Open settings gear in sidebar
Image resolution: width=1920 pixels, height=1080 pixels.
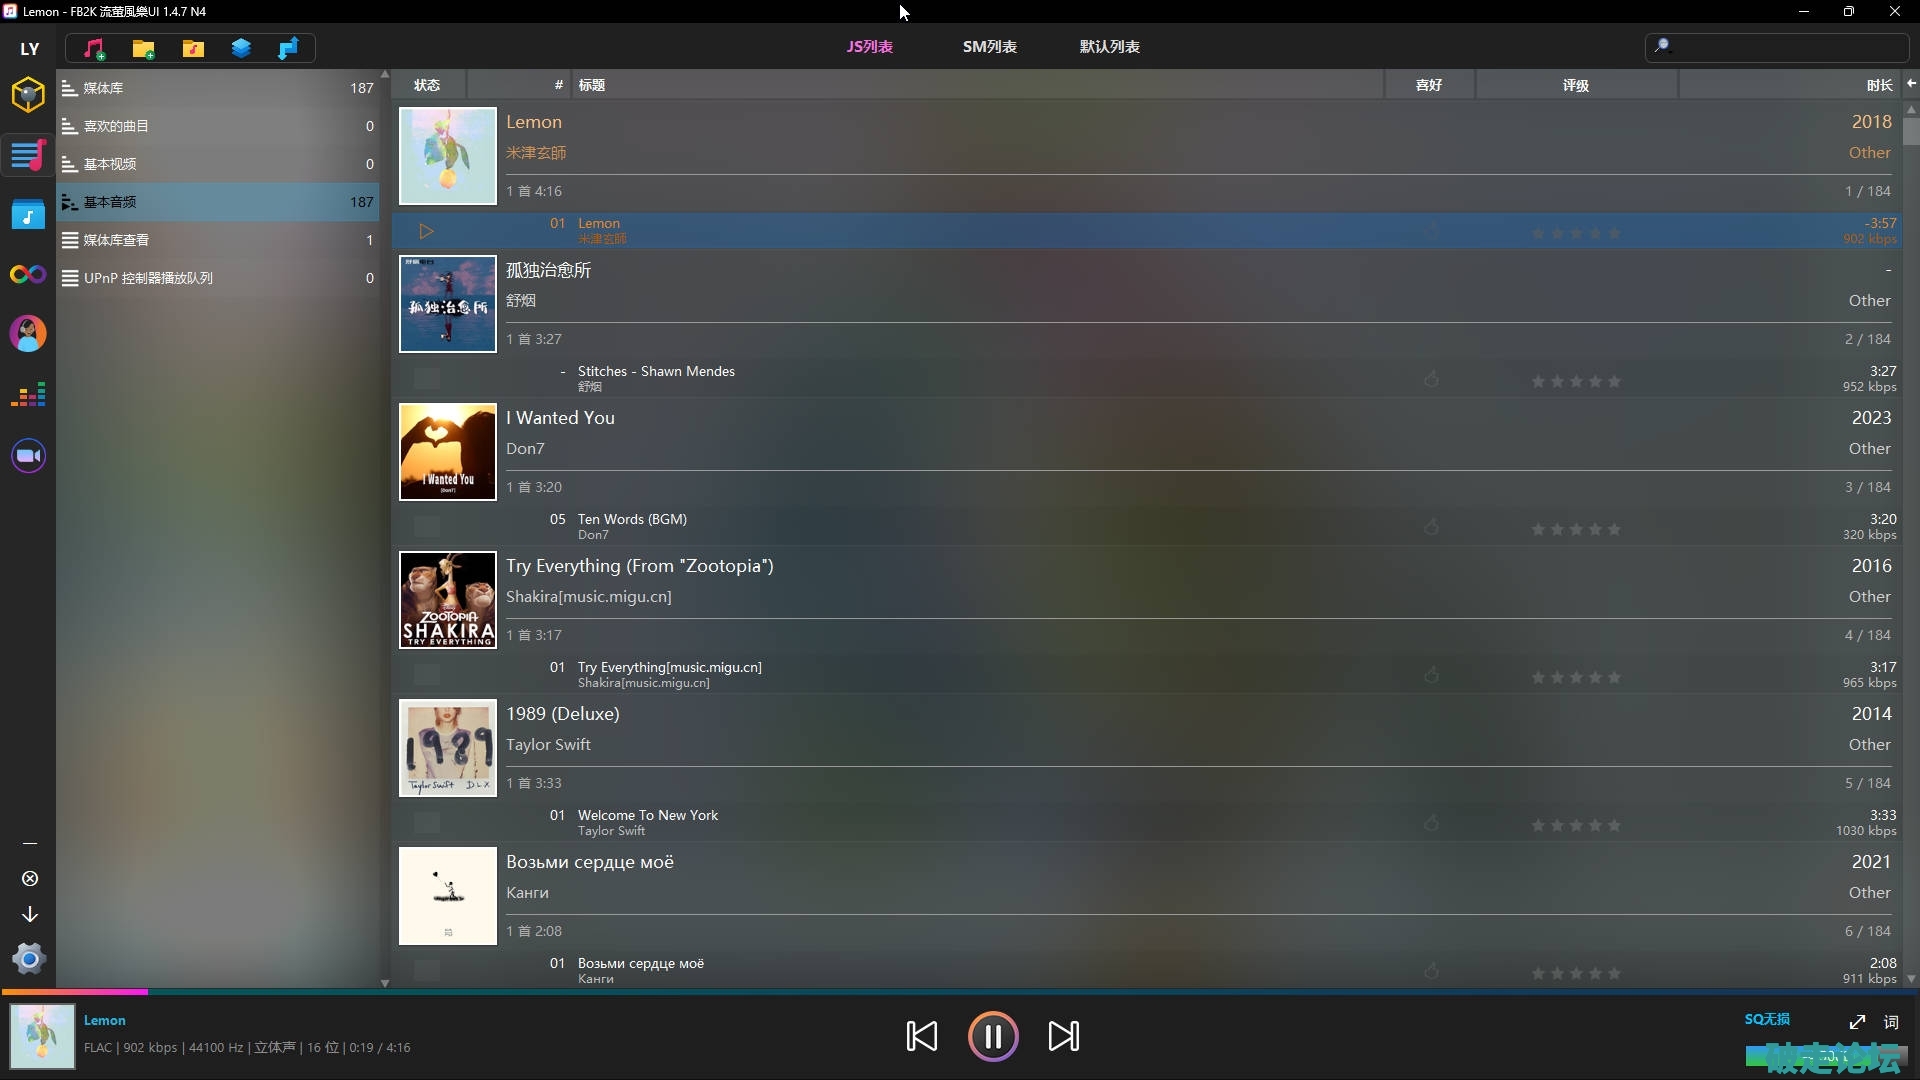tap(29, 960)
